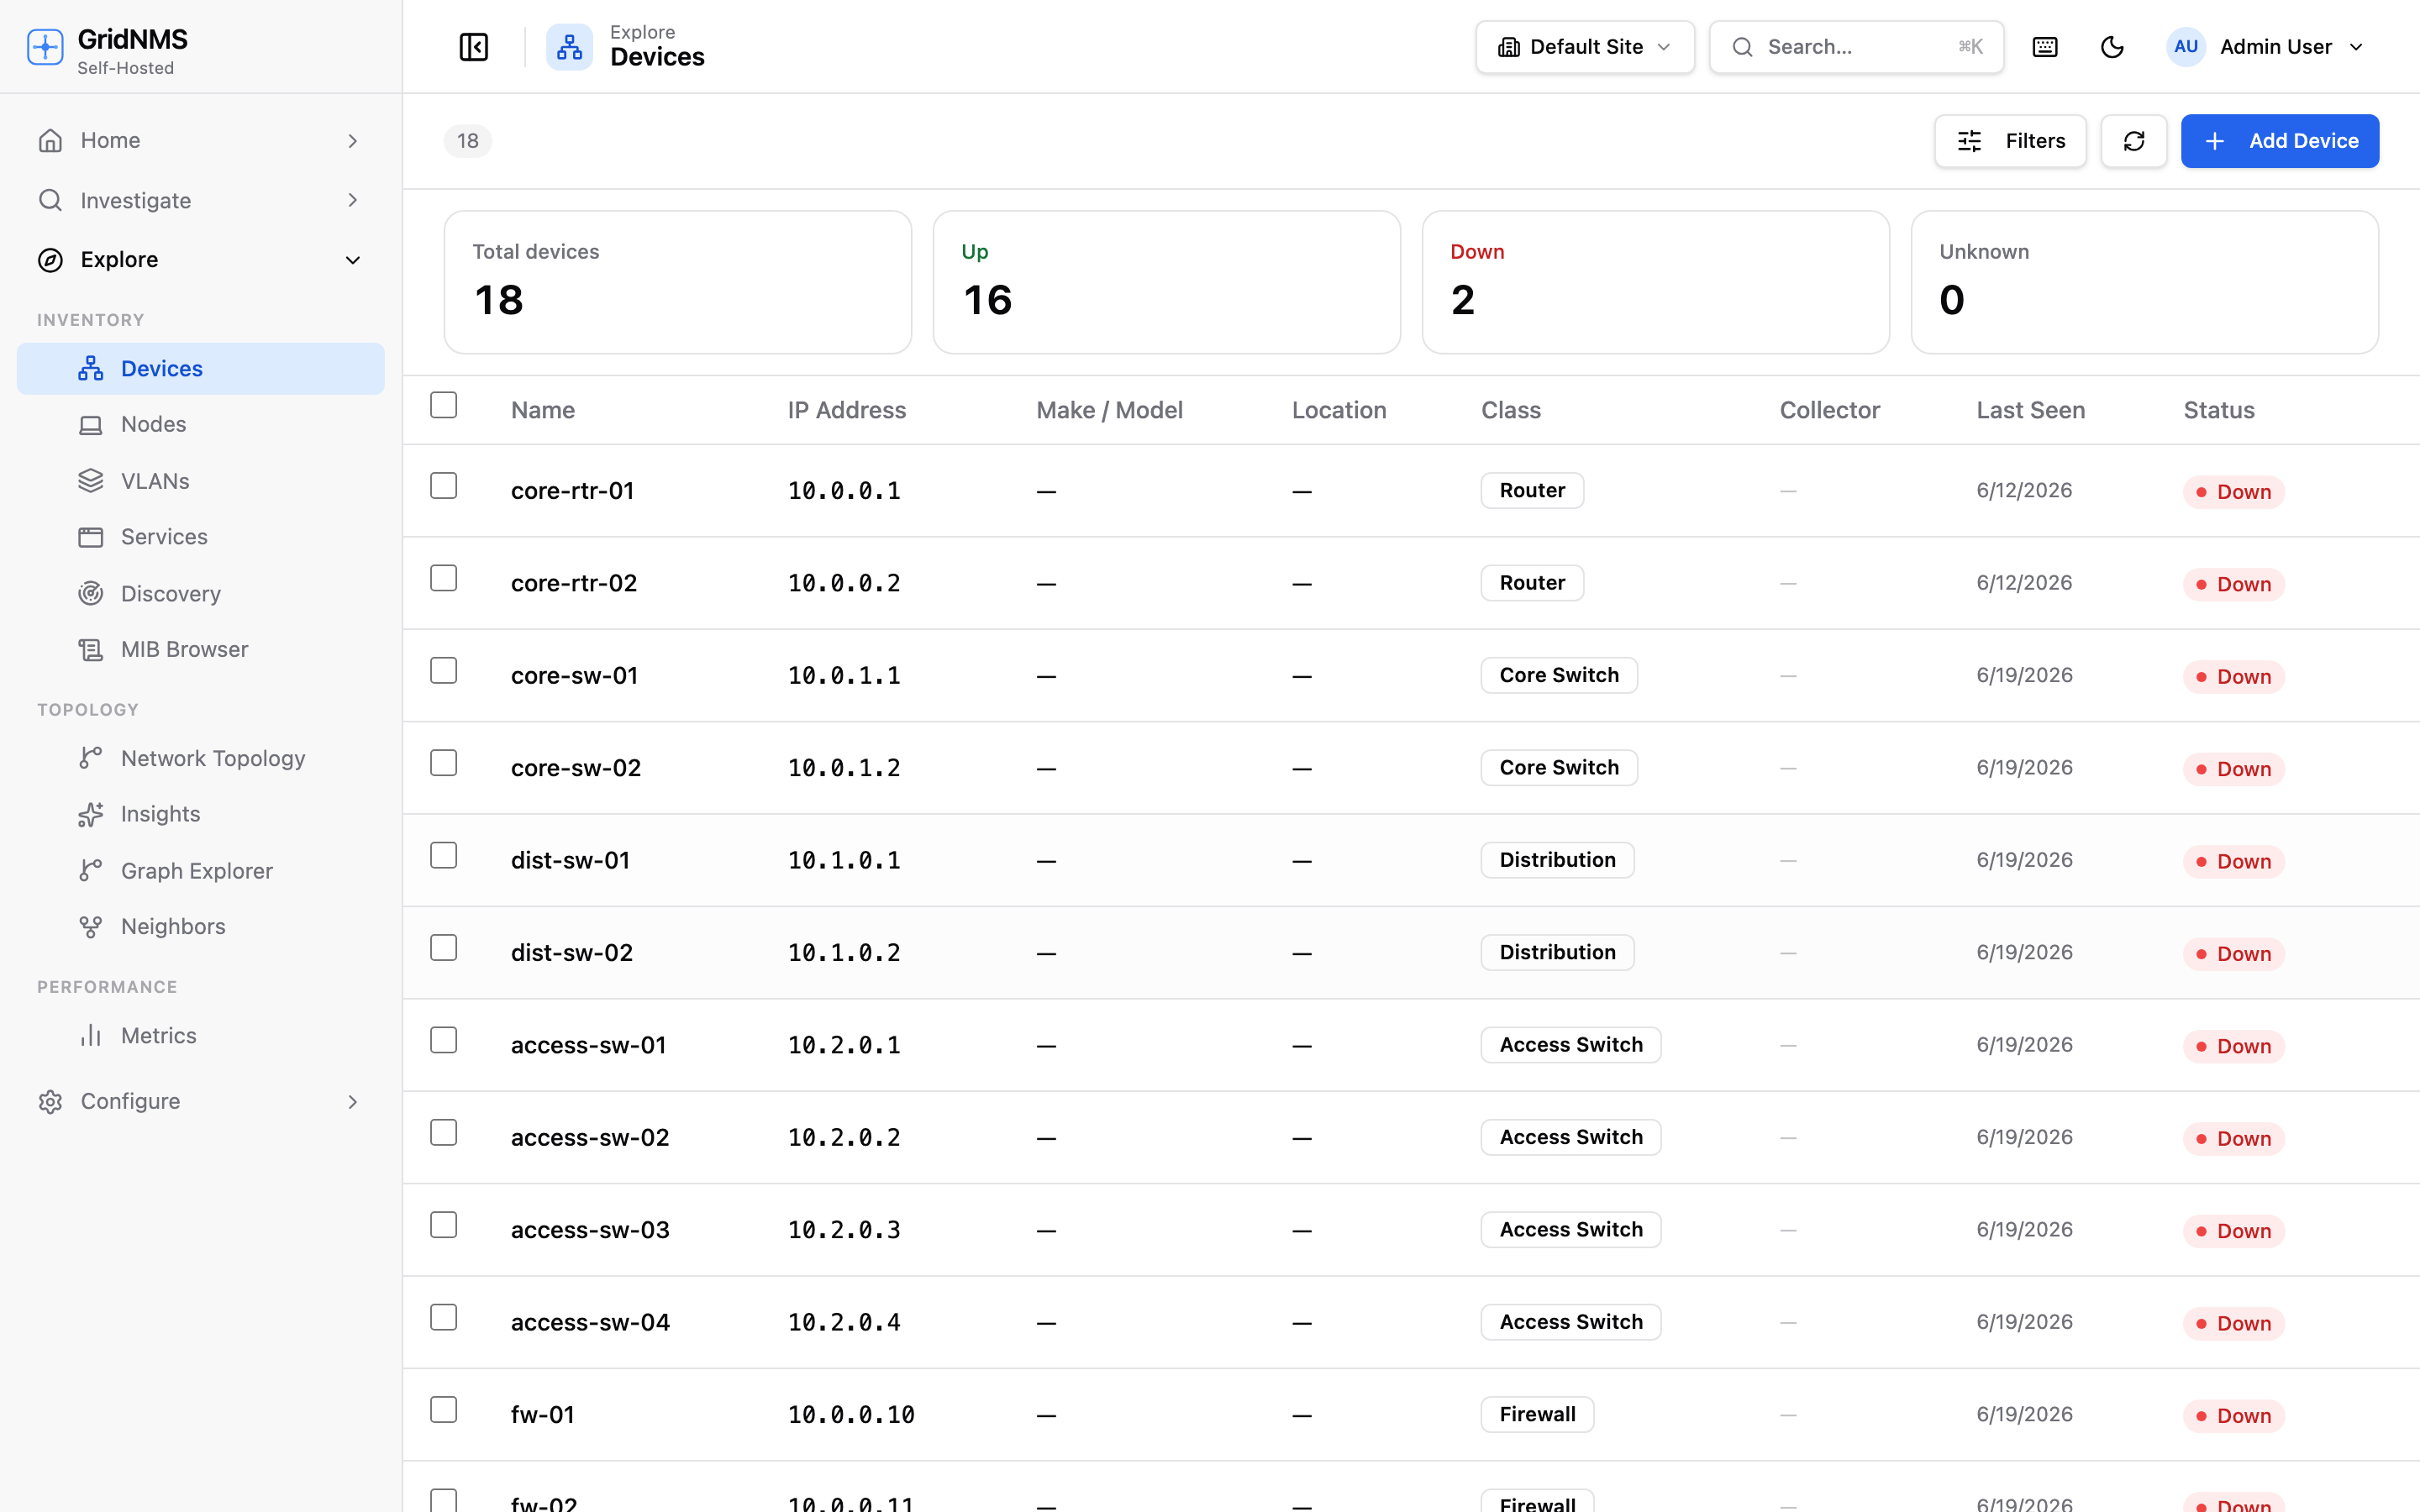Open VLANs in the sidebar
2420x1512 pixels.
(x=201, y=481)
